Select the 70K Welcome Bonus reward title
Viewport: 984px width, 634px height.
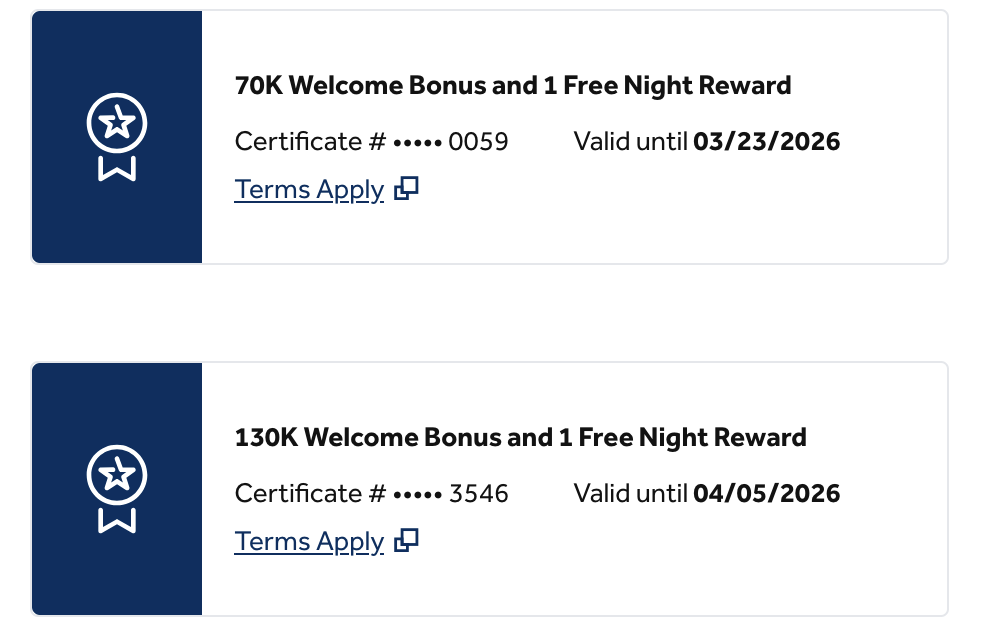512,86
